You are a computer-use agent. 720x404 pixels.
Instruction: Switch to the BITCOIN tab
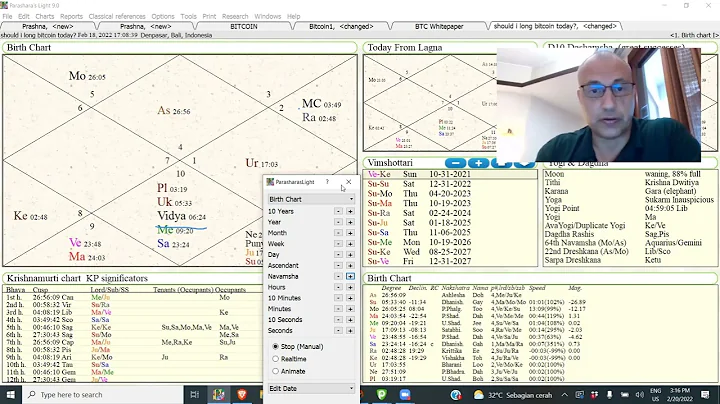244,27
